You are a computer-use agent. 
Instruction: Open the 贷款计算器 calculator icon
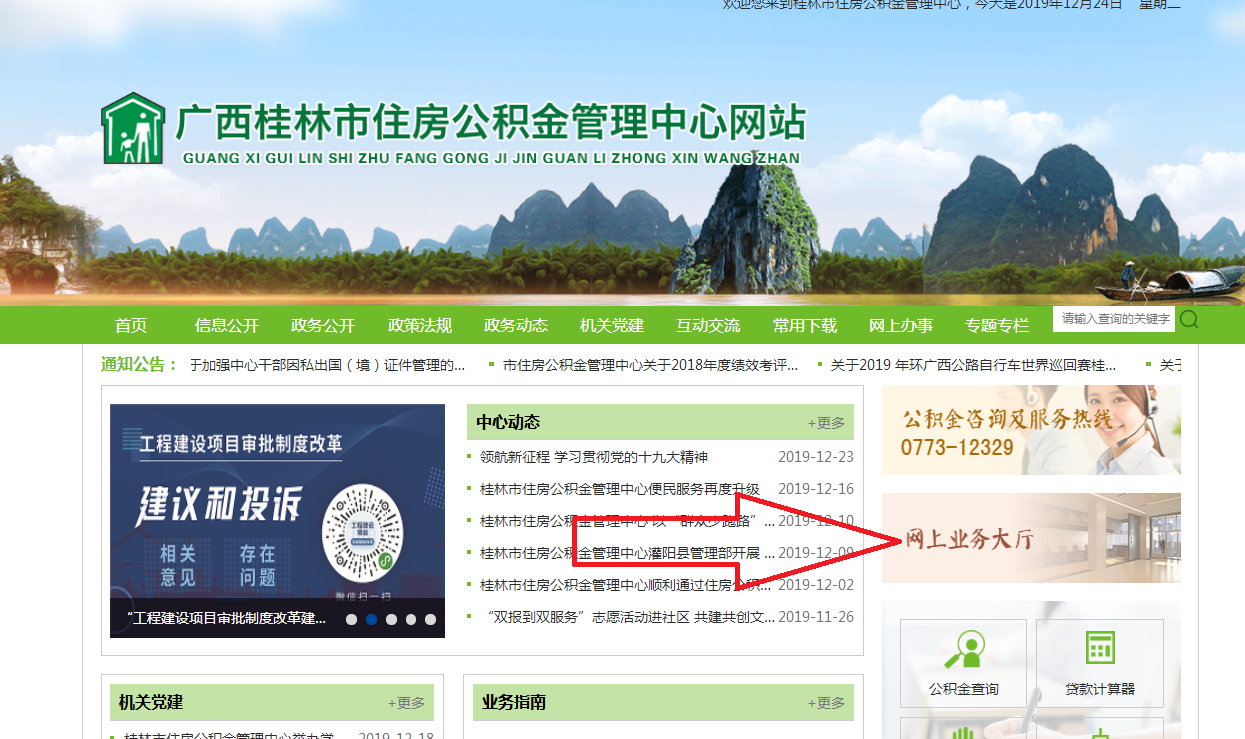coord(1099,662)
